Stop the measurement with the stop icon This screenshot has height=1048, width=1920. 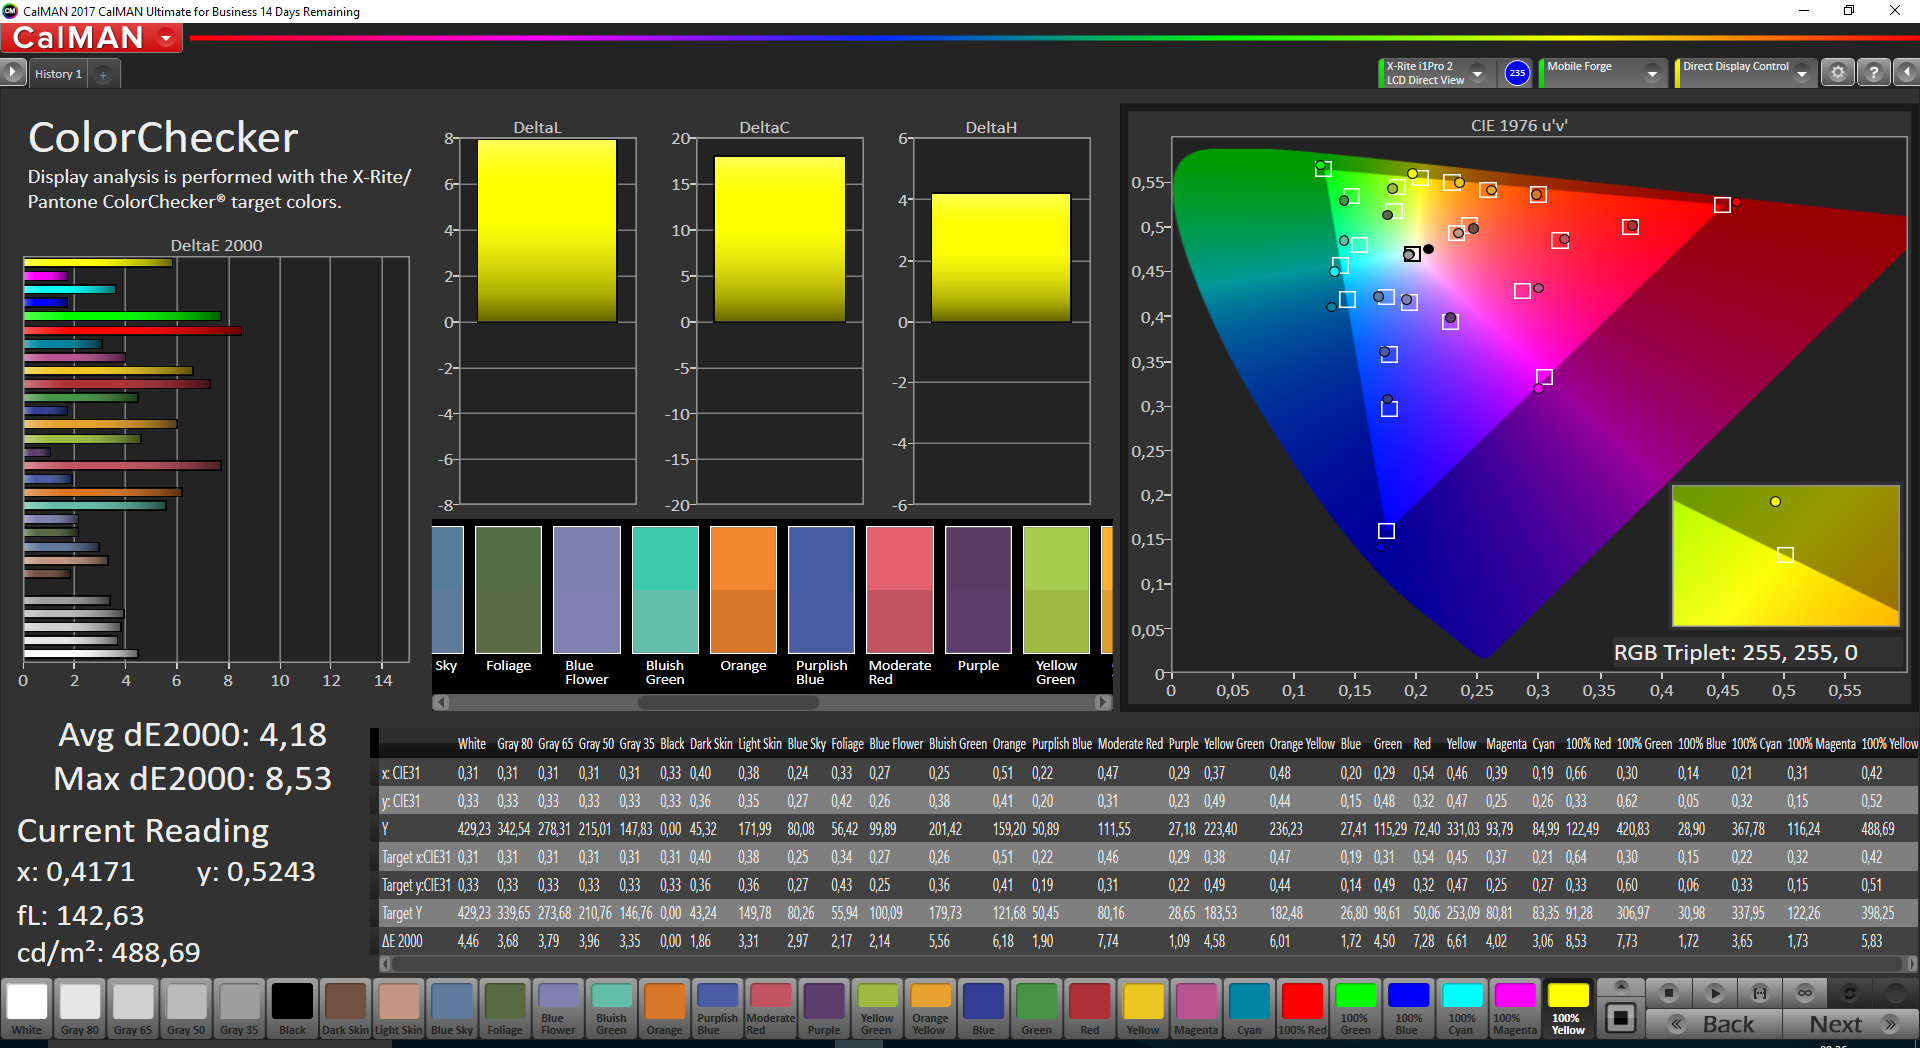1668,993
